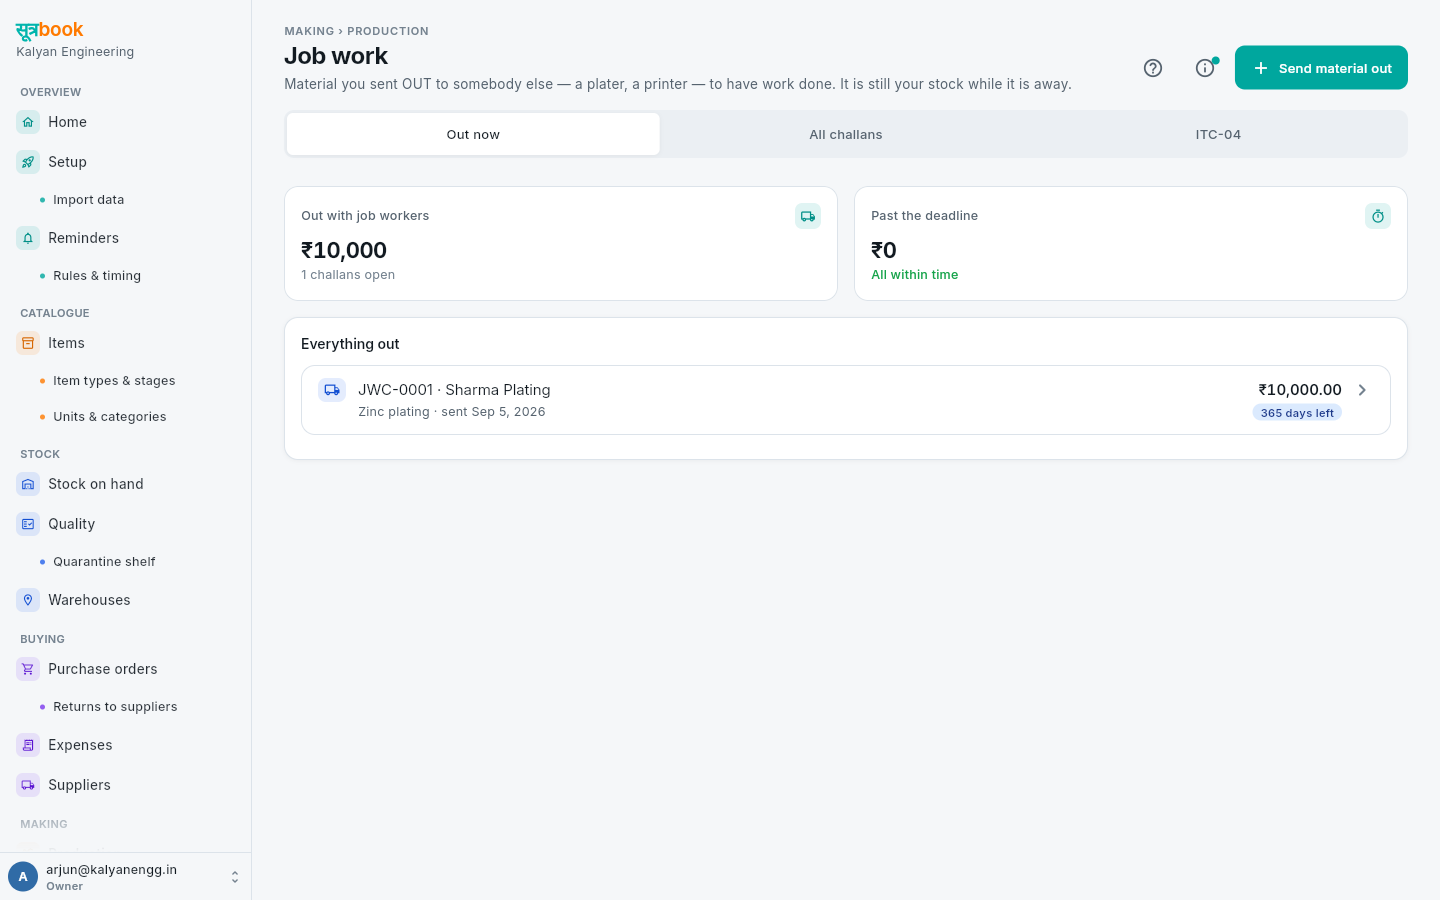Click the Items box icon
The height and width of the screenshot is (900, 1440).
28,343
